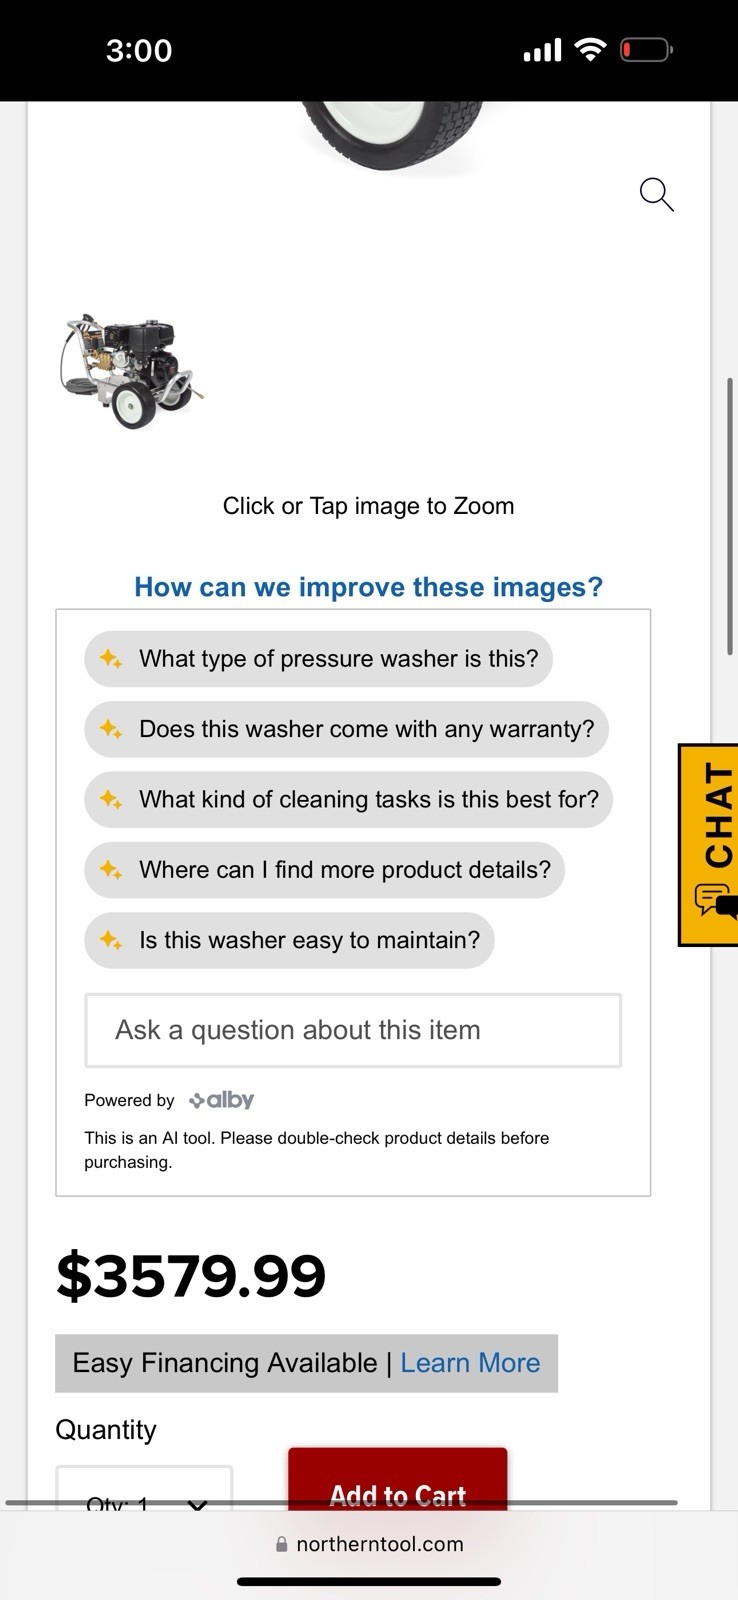Tap the lock icon beside northerntool.com
This screenshot has height=1600, width=738.
282,1544
